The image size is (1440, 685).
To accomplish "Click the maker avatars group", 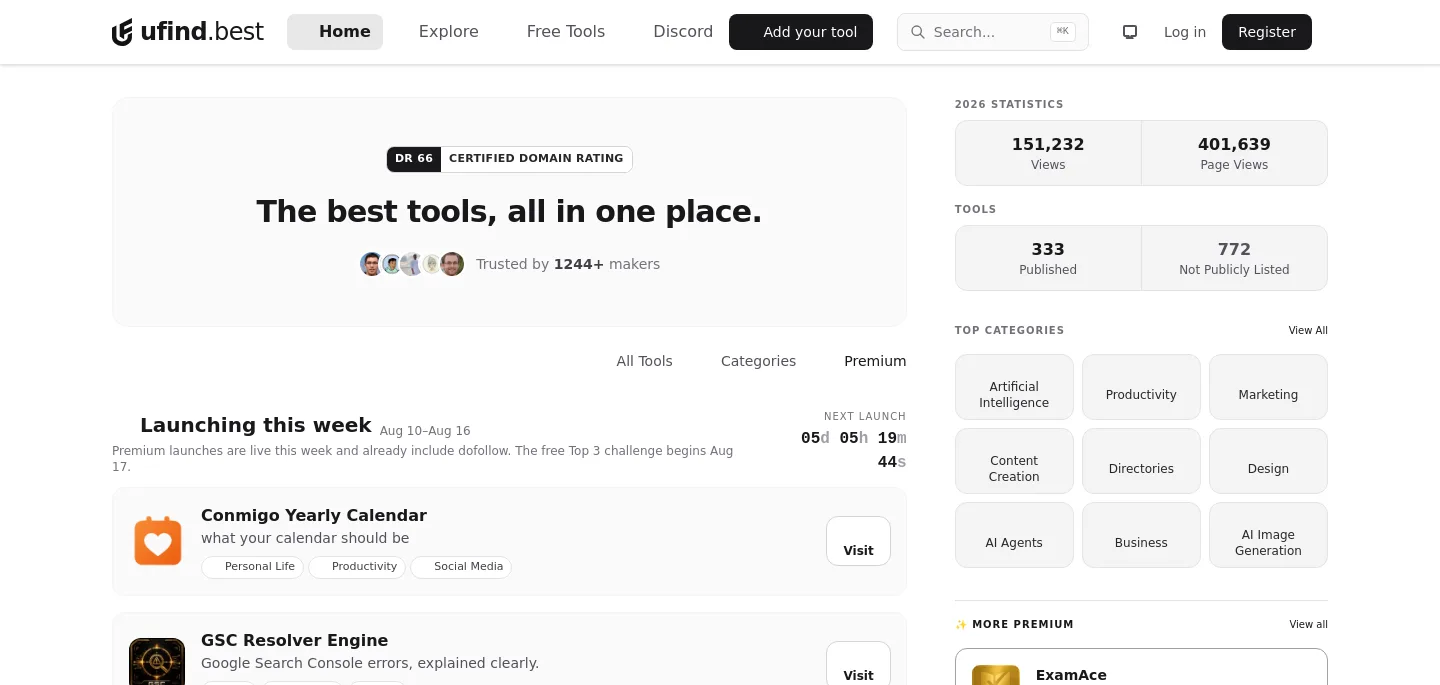I will click(412, 264).
